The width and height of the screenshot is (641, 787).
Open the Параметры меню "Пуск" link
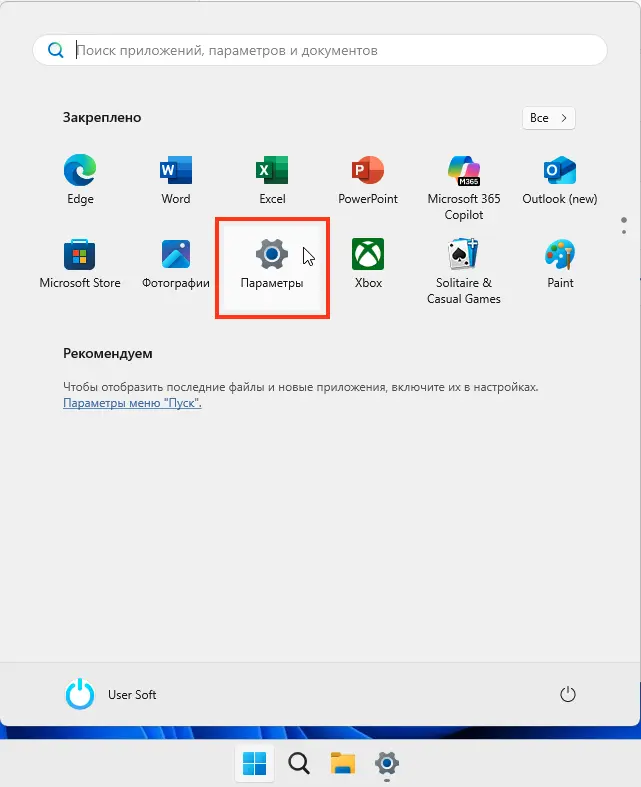click(132, 403)
